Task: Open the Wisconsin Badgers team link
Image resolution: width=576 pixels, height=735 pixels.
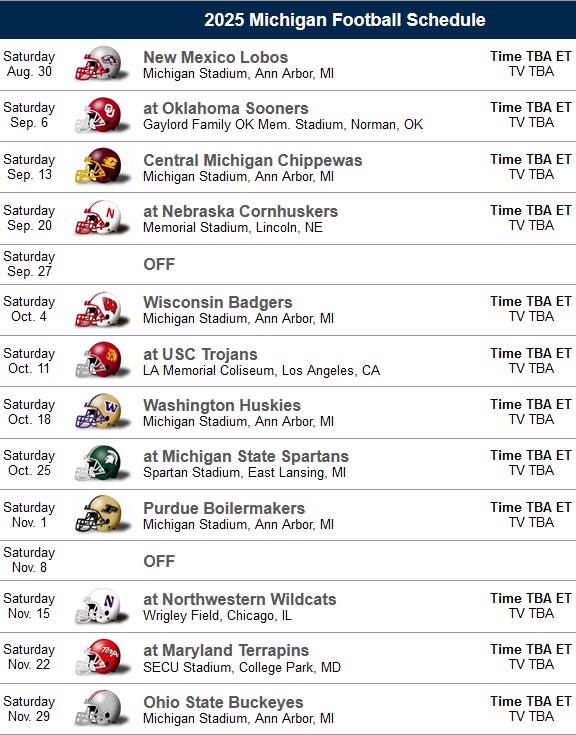Action: point(218,302)
